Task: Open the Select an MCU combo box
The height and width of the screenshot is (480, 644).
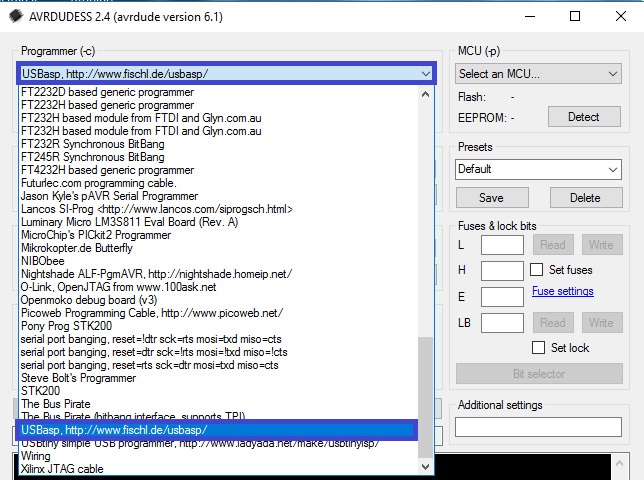Action: point(538,74)
